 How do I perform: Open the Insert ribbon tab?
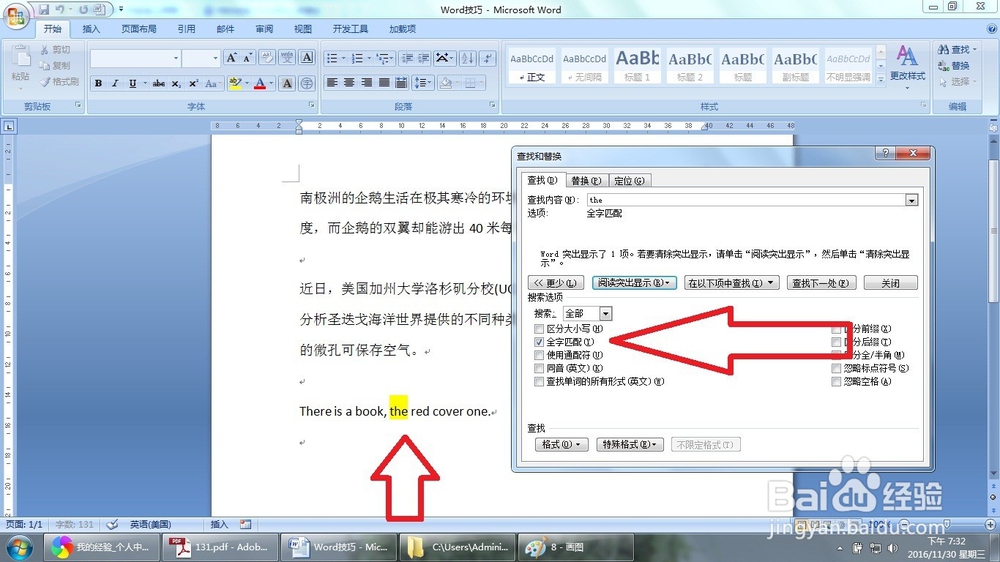pos(91,29)
